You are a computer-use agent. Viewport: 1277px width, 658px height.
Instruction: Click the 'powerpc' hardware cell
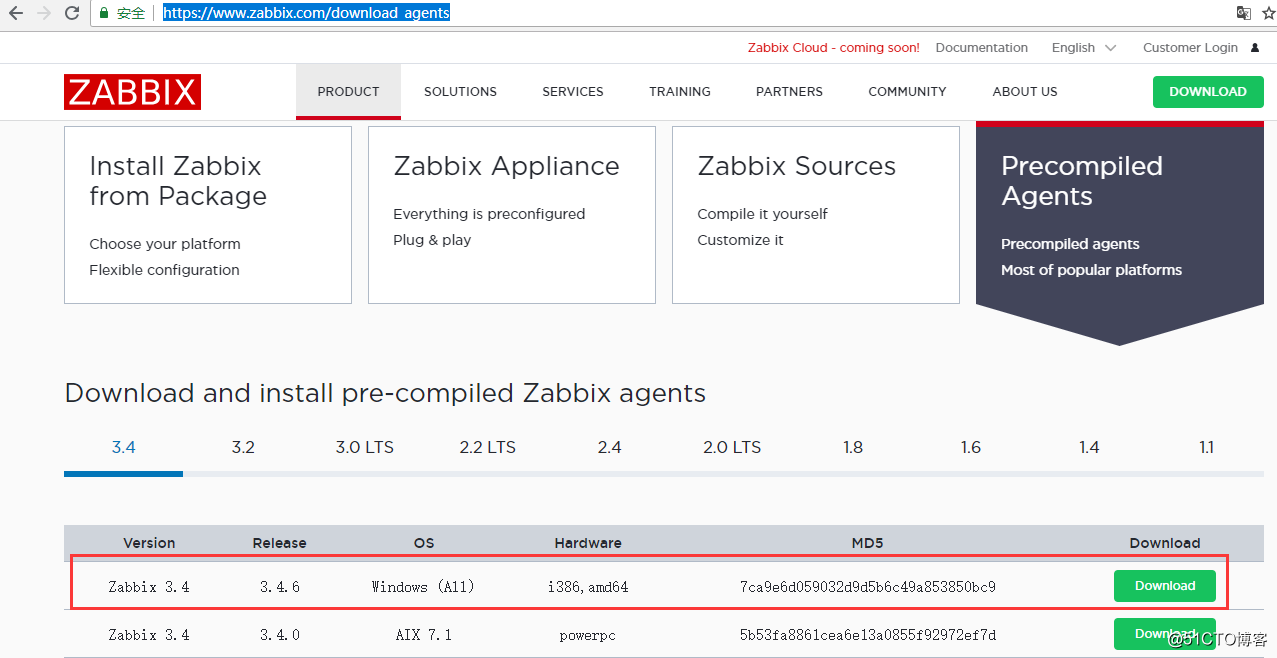(x=588, y=635)
